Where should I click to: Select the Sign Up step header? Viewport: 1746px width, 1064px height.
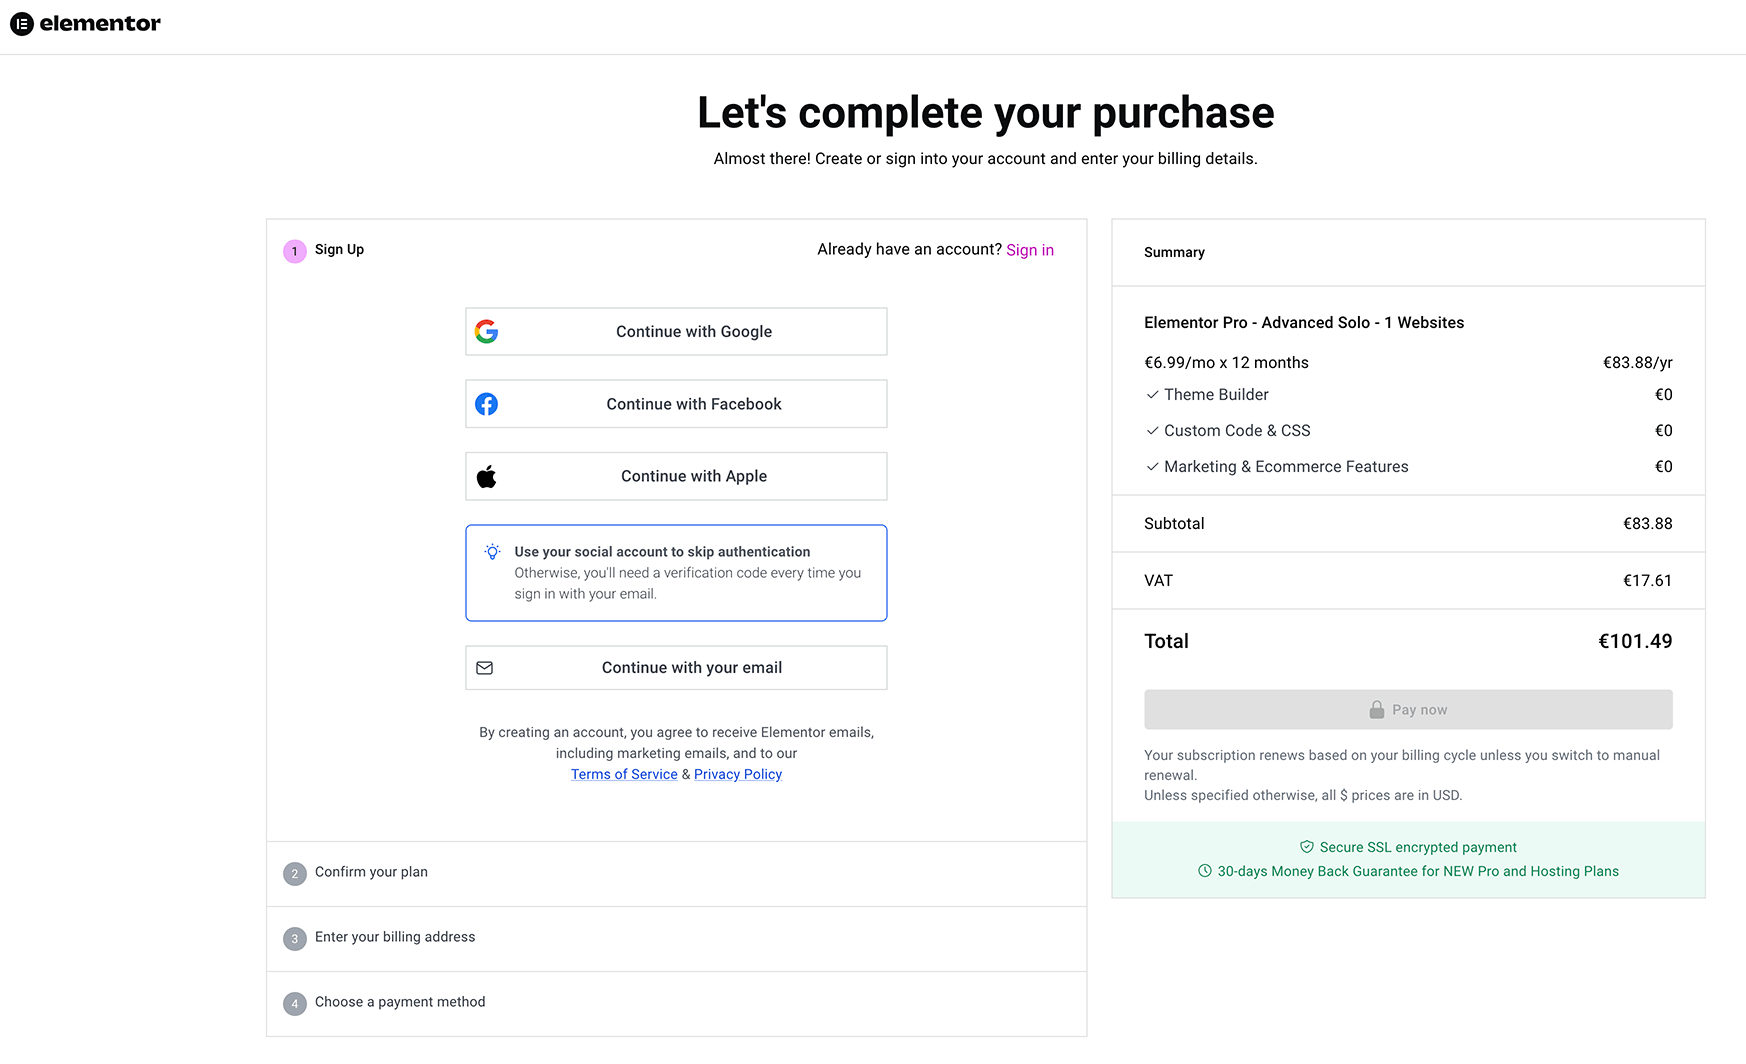click(339, 250)
